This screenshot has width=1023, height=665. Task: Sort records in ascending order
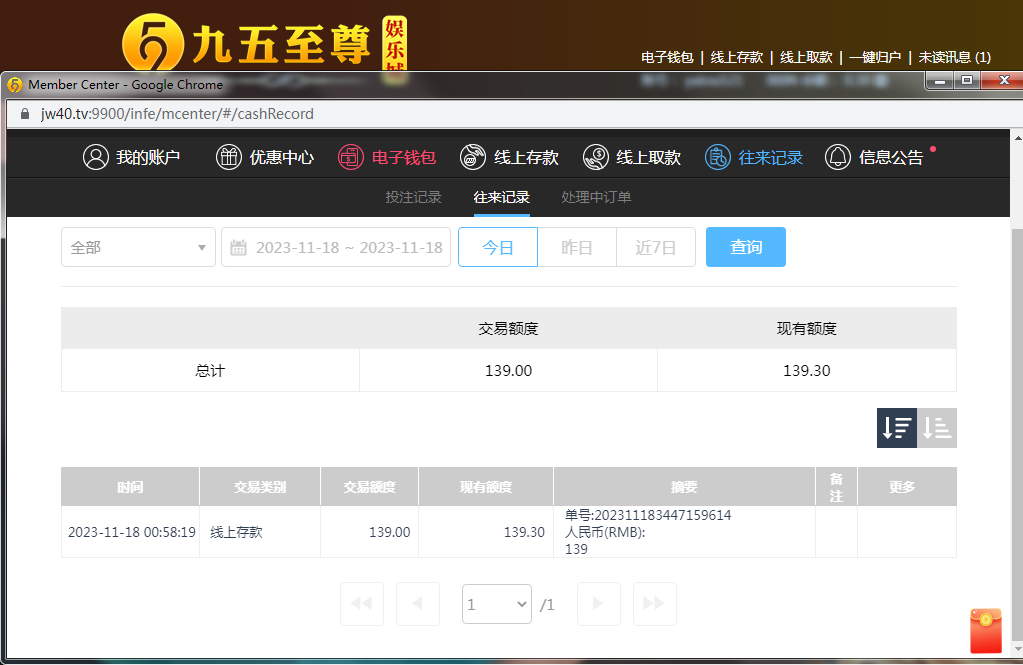coord(937,428)
